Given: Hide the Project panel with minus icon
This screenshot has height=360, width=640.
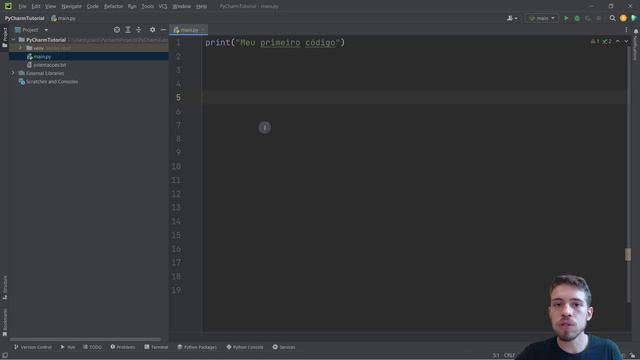Looking at the screenshot, I should 163,30.
